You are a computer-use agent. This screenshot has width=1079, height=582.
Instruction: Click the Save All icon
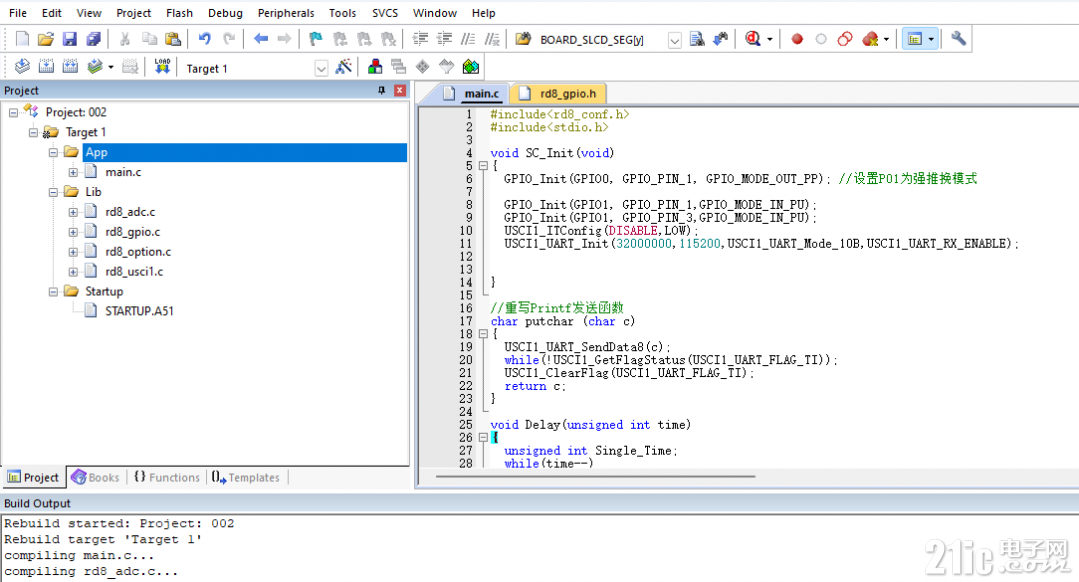[x=94, y=39]
